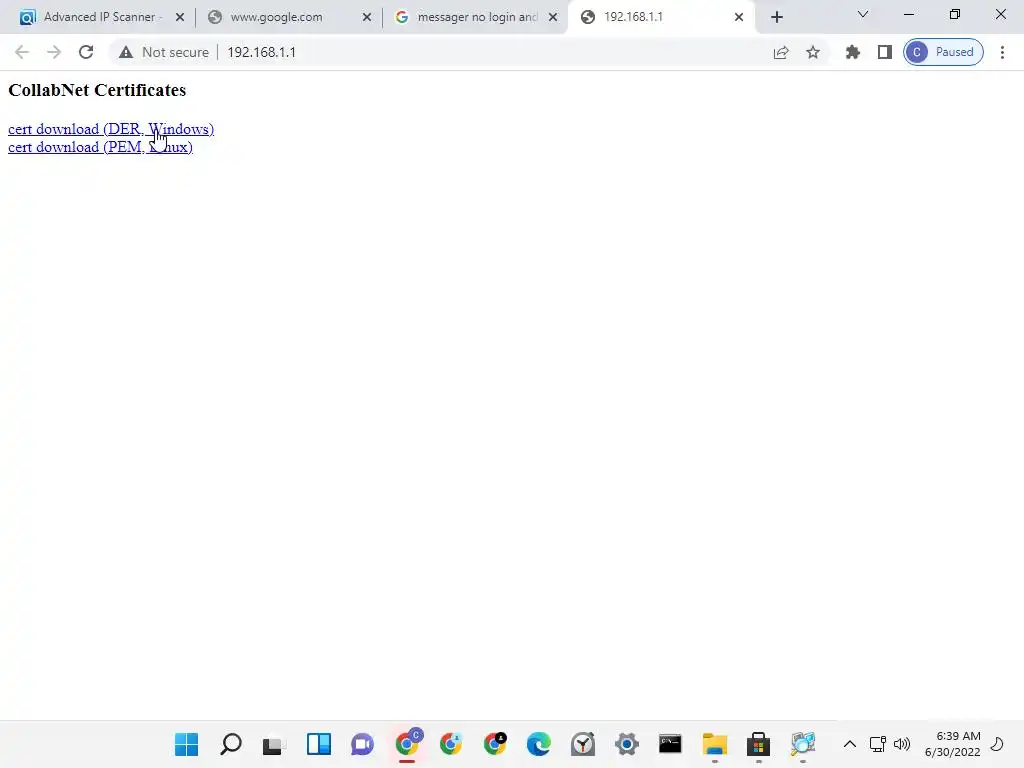Open the last pinned taskbar app icon
Screen dimensions: 1024x768
[803, 744]
